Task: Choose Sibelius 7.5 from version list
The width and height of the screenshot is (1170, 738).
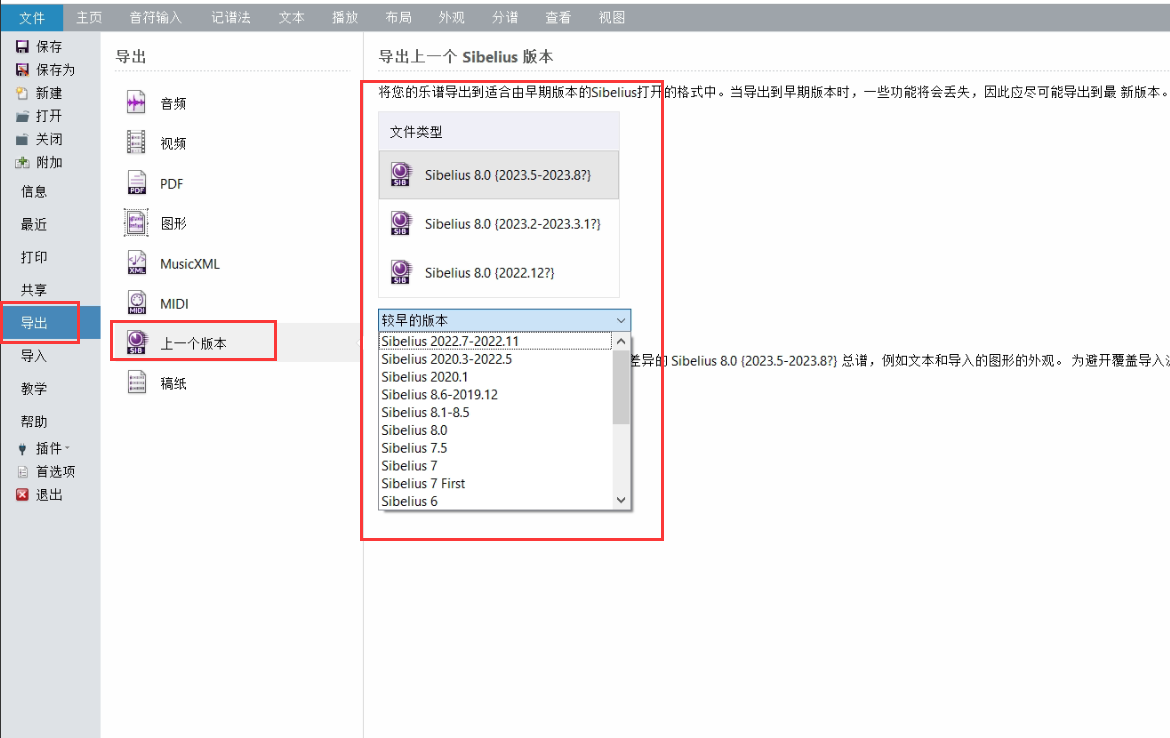Action: point(414,448)
